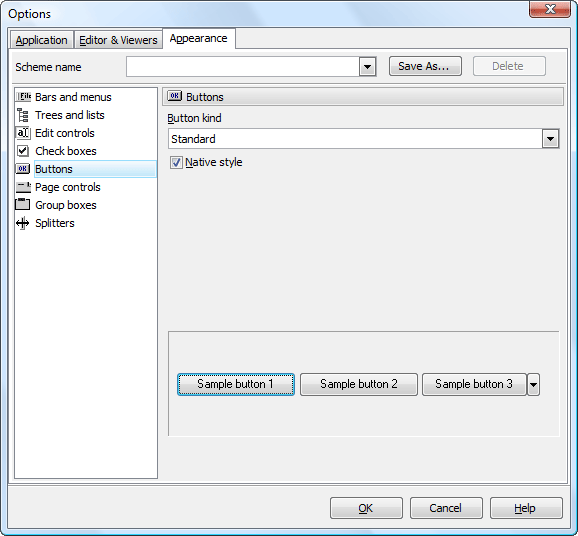578x536 pixels.
Task: Confirm with the OK button
Action: 366,508
